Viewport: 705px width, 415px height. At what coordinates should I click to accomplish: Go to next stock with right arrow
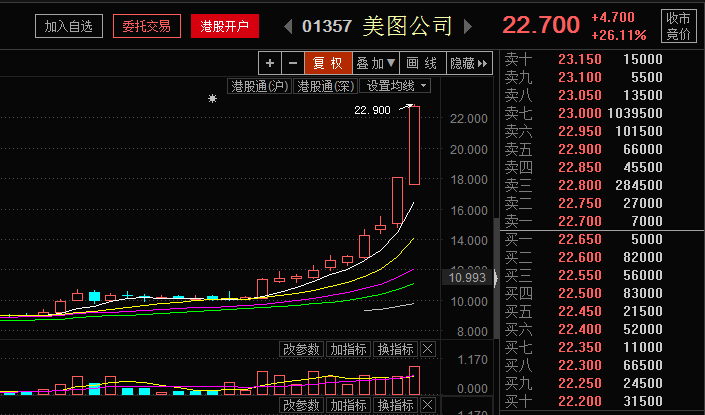click(468, 27)
